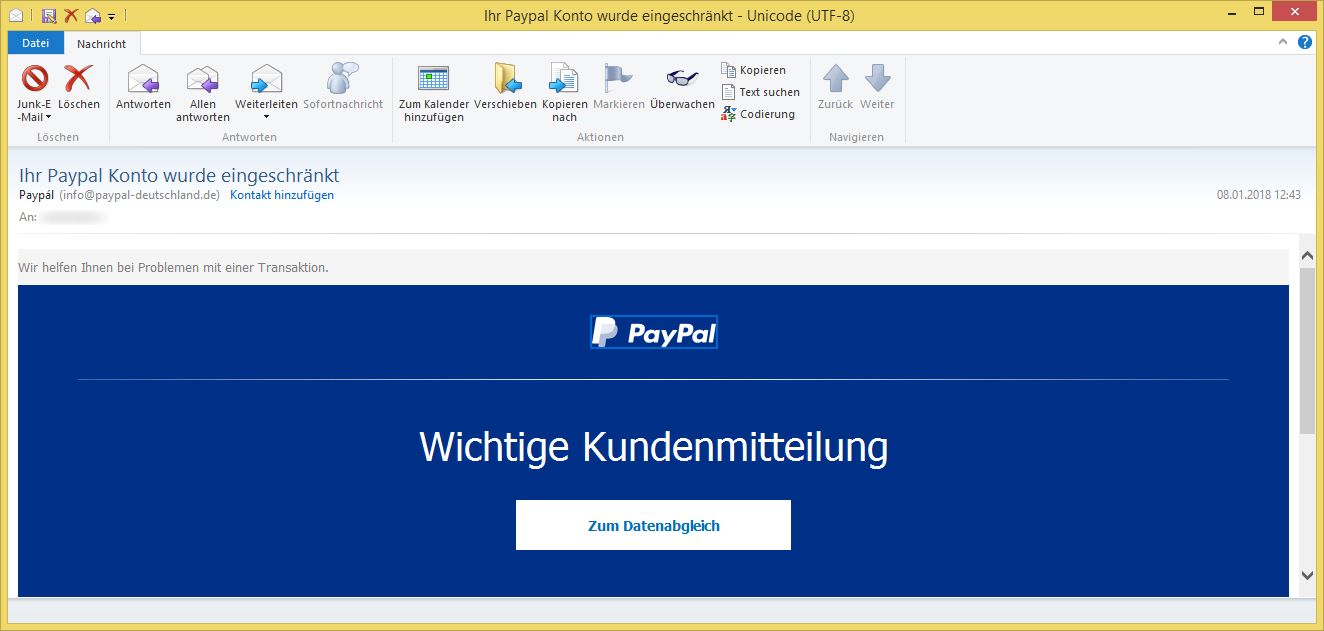The height and width of the screenshot is (631, 1324).
Task: Reply to all with Allen antworten
Action: pos(203,93)
